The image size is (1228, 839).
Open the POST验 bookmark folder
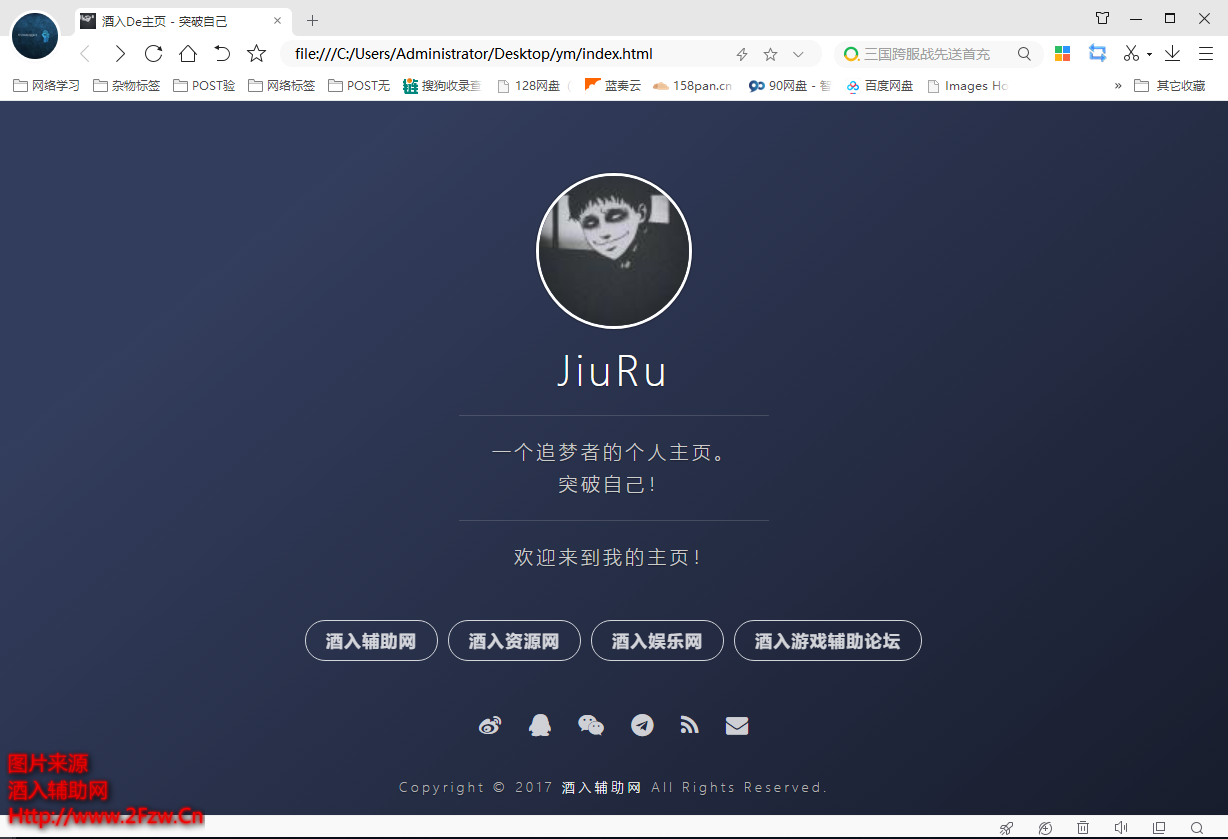pyautogui.click(x=204, y=86)
